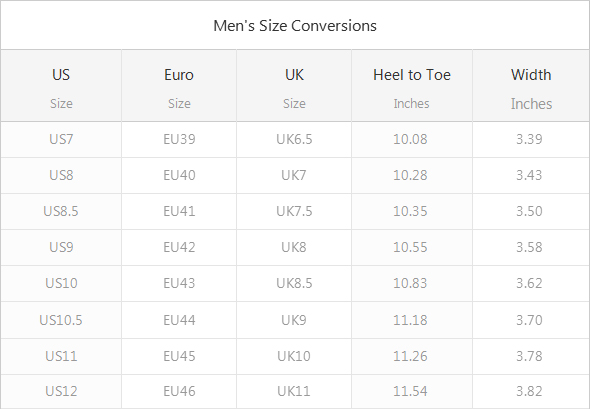Click the UK Size column header
Screen dimensions: 590x409
pyautogui.click(x=294, y=86)
